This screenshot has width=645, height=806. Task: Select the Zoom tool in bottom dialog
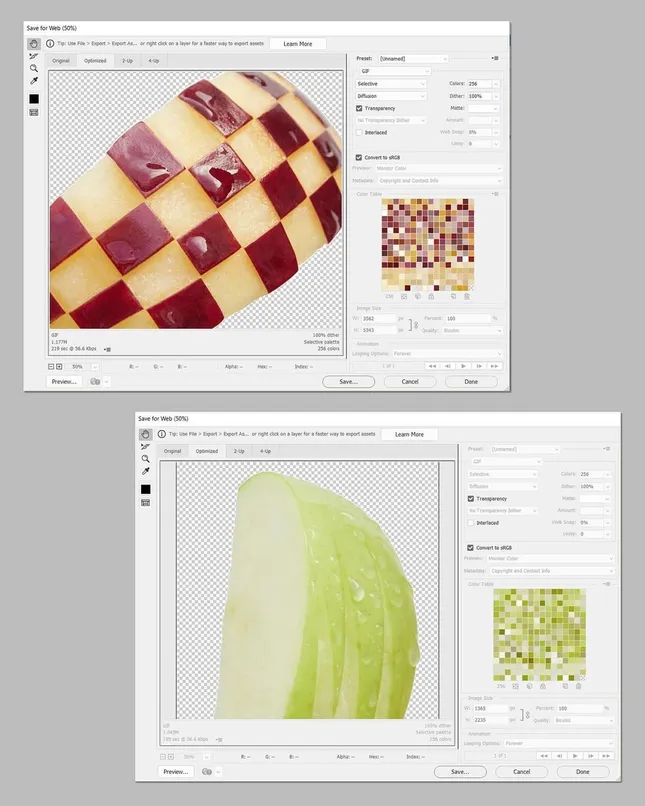point(145,459)
